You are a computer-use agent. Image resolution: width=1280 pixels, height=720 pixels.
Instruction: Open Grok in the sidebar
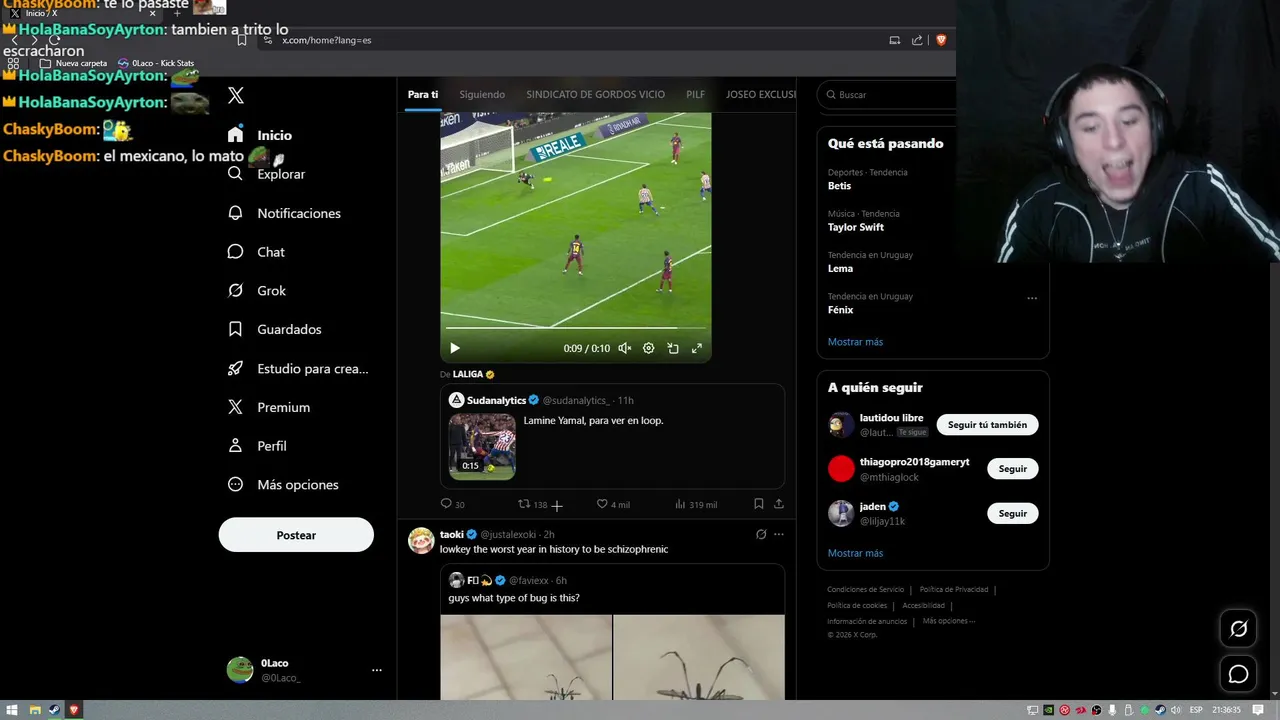(x=257, y=291)
